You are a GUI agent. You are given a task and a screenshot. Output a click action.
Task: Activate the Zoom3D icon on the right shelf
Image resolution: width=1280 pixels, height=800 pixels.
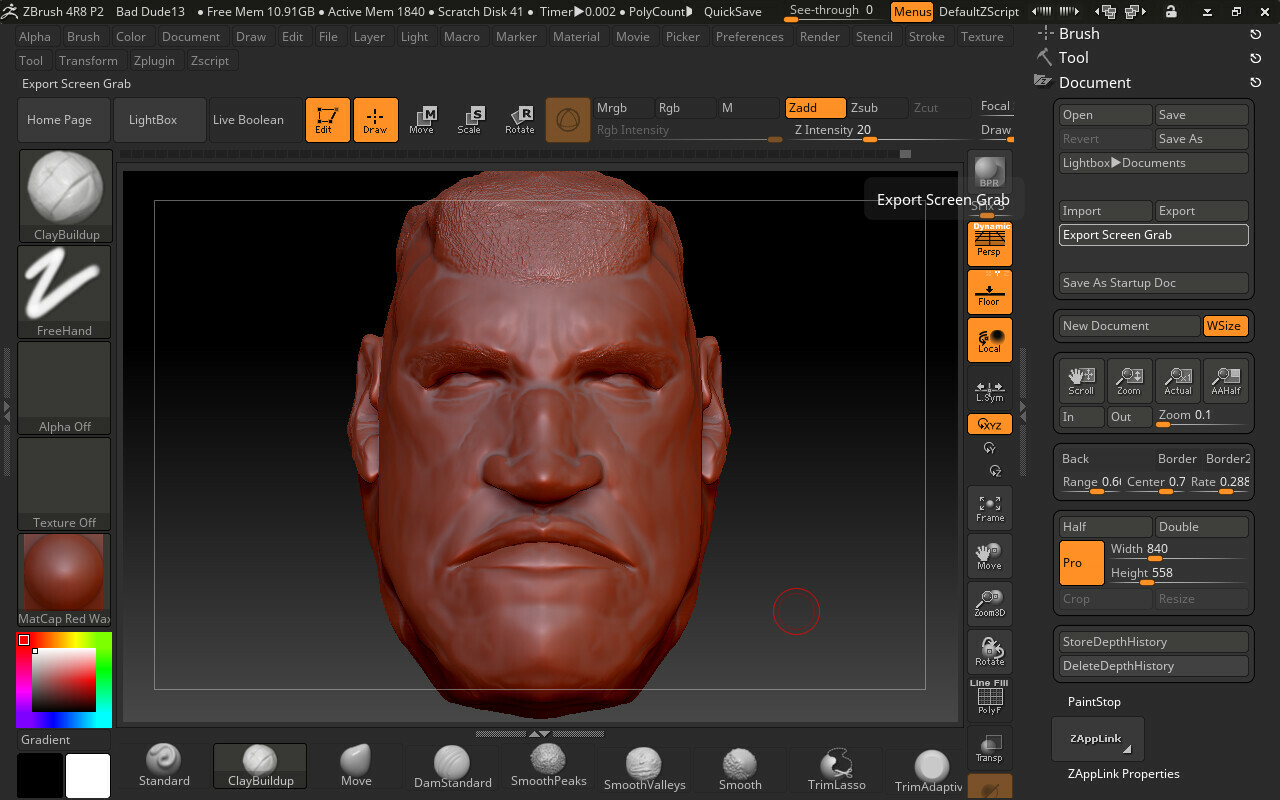pos(989,603)
